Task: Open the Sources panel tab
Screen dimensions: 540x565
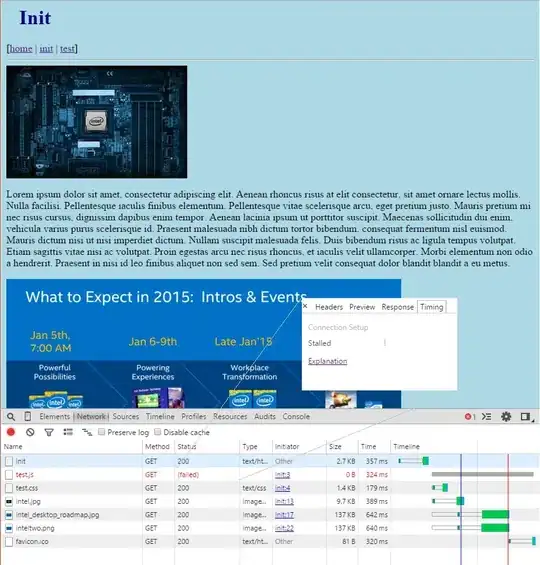Action: tap(126, 417)
